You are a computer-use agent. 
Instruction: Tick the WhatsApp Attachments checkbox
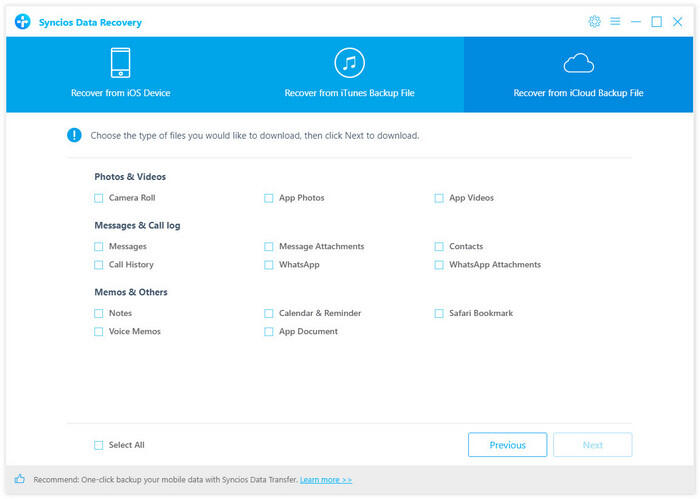click(439, 265)
